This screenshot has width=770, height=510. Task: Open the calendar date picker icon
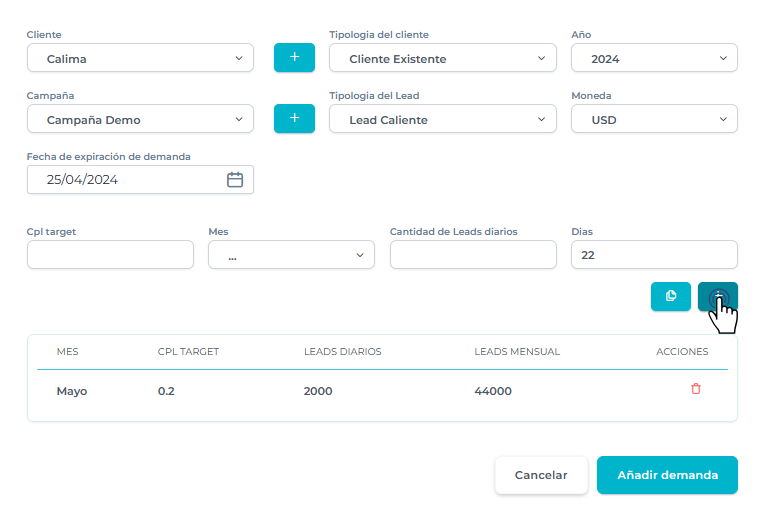(x=235, y=180)
